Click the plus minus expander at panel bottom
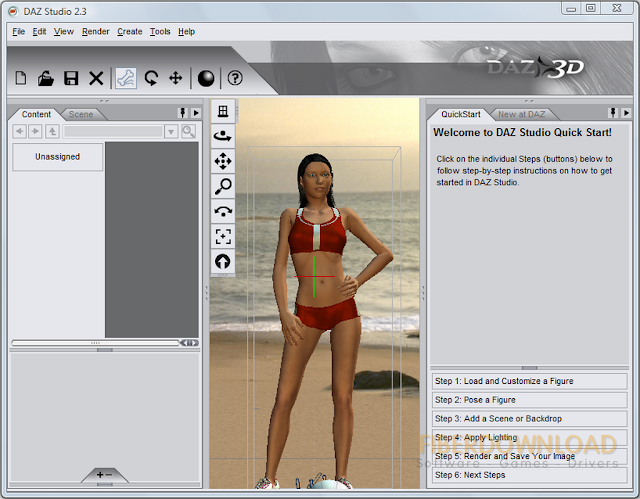 [104, 475]
